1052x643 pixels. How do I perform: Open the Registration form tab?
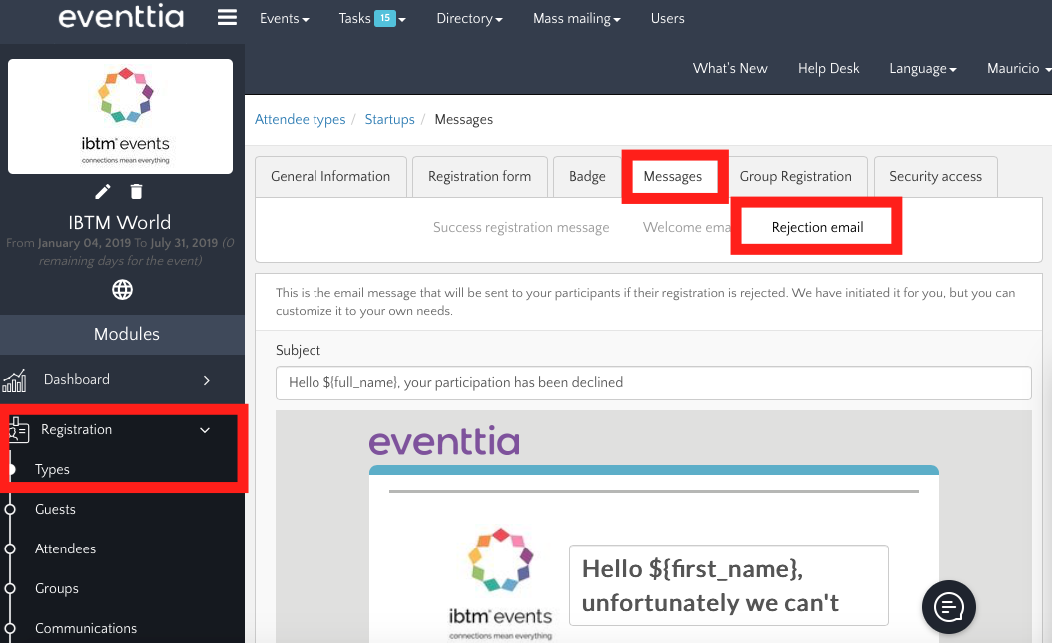(479, 176)
